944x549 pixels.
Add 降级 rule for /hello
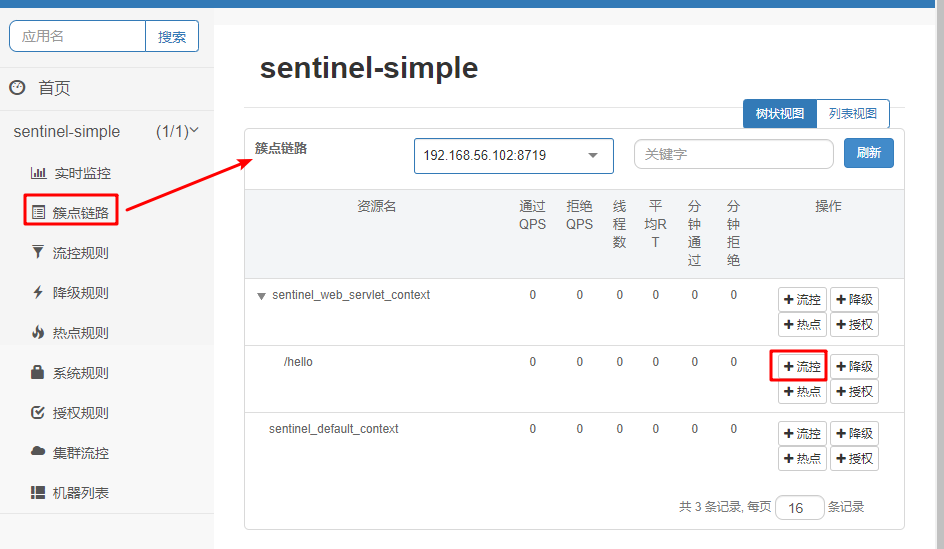point(854,366)
